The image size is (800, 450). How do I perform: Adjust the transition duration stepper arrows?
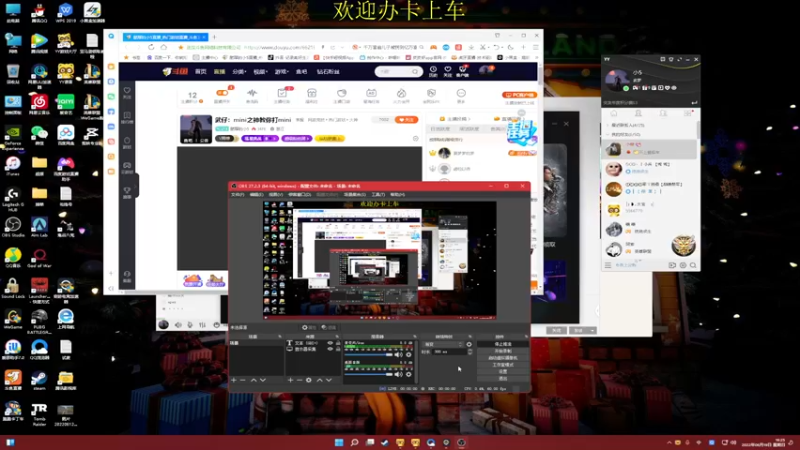pyautogui.click(x=469, y=352)
